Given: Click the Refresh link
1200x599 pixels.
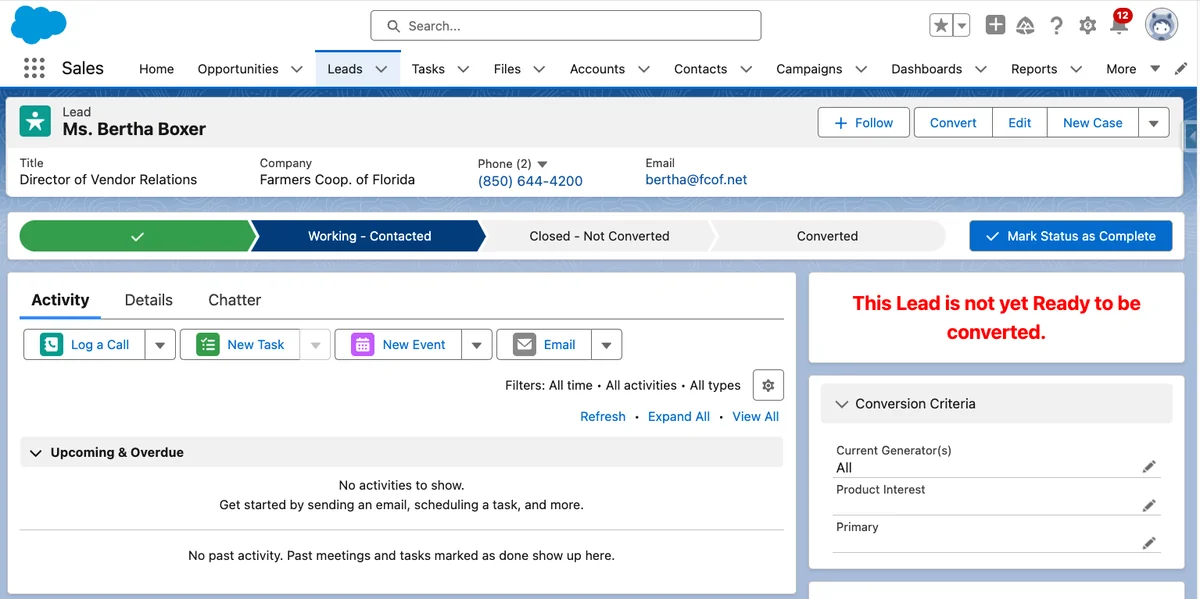Looking at the screenshot, I should pyautogui.click(x=603, y=417).
